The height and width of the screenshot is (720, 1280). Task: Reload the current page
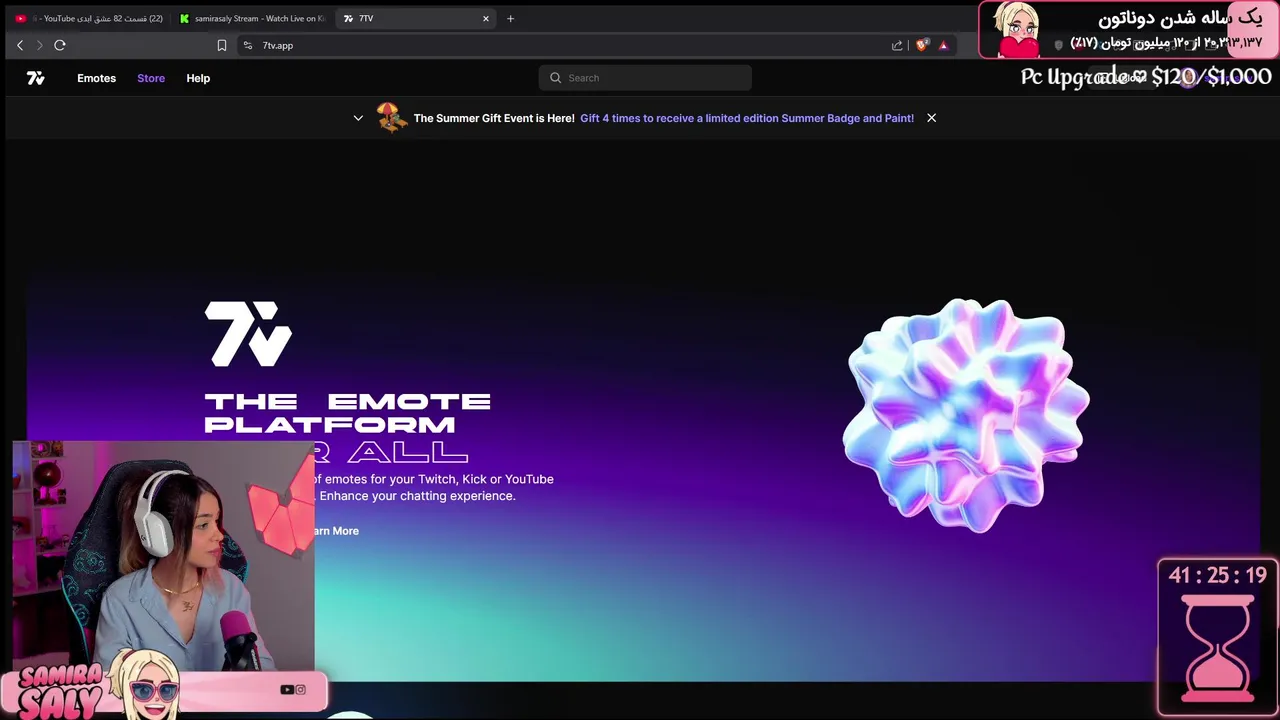[x=60, y=45]
